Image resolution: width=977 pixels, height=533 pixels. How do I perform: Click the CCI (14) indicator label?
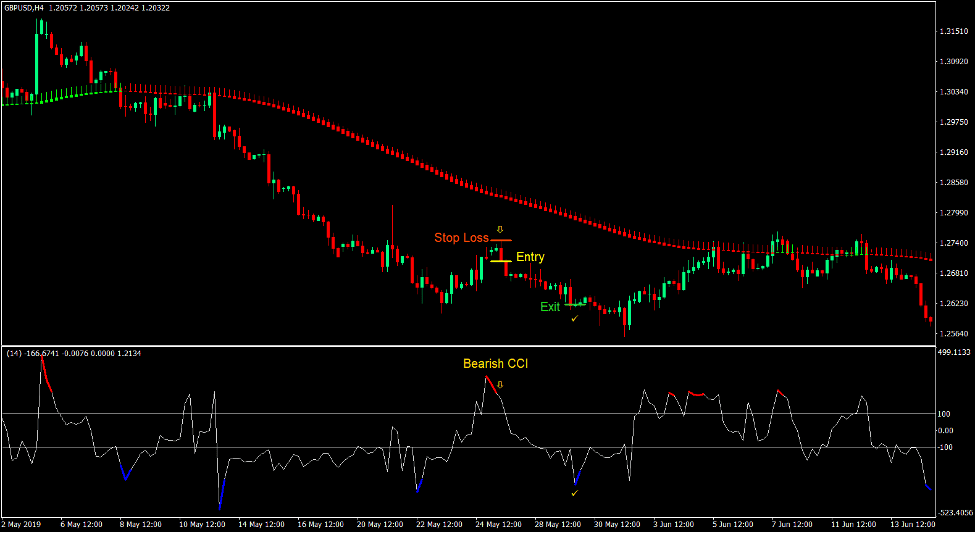tap(16, 353)
